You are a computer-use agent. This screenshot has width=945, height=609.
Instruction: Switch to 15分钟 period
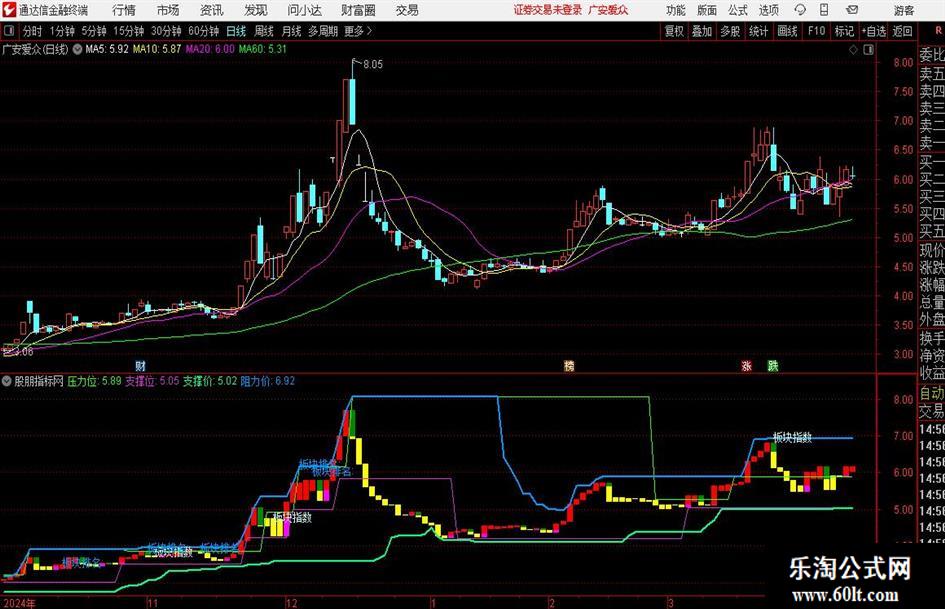point(128,31)
